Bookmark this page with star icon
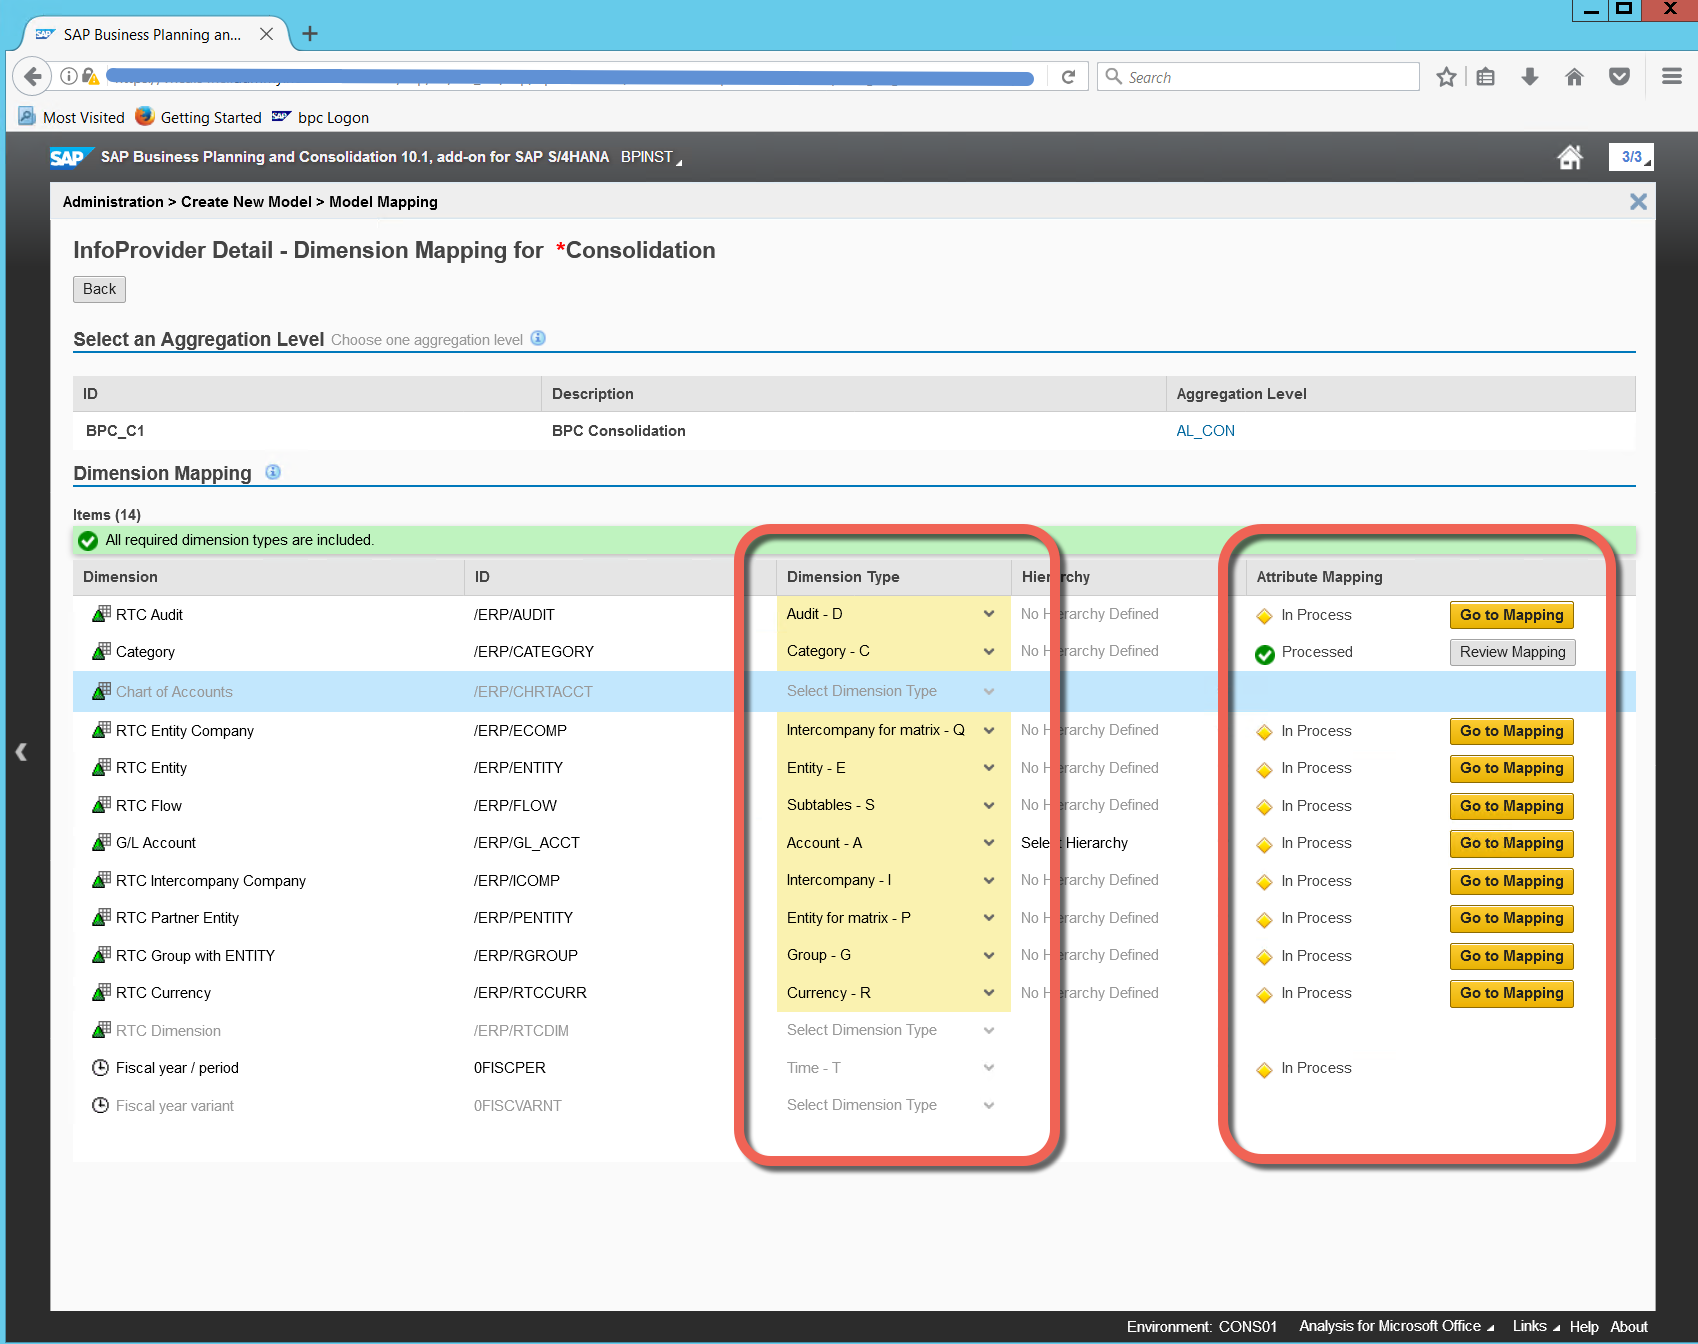 (x=1446, y=77)
